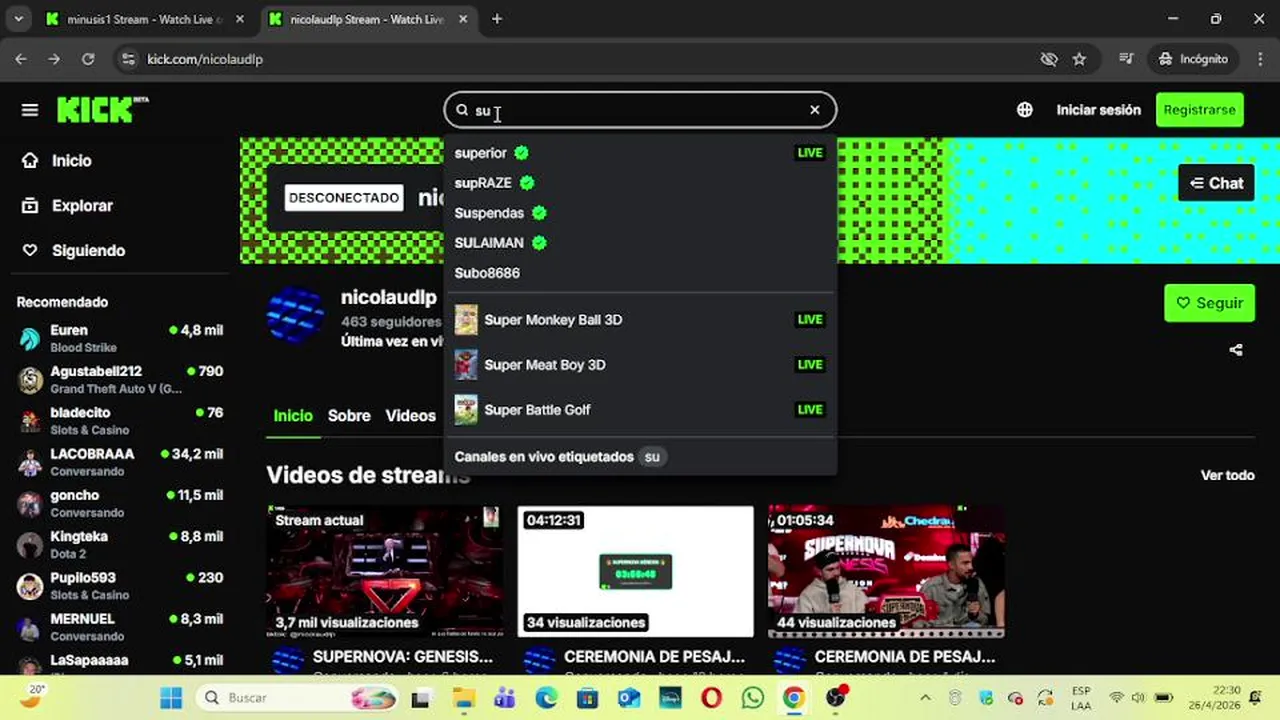Viewport: 1280px width, 720px height.
Task: Click the share icon below Seguir
Action: [1236, 350]
